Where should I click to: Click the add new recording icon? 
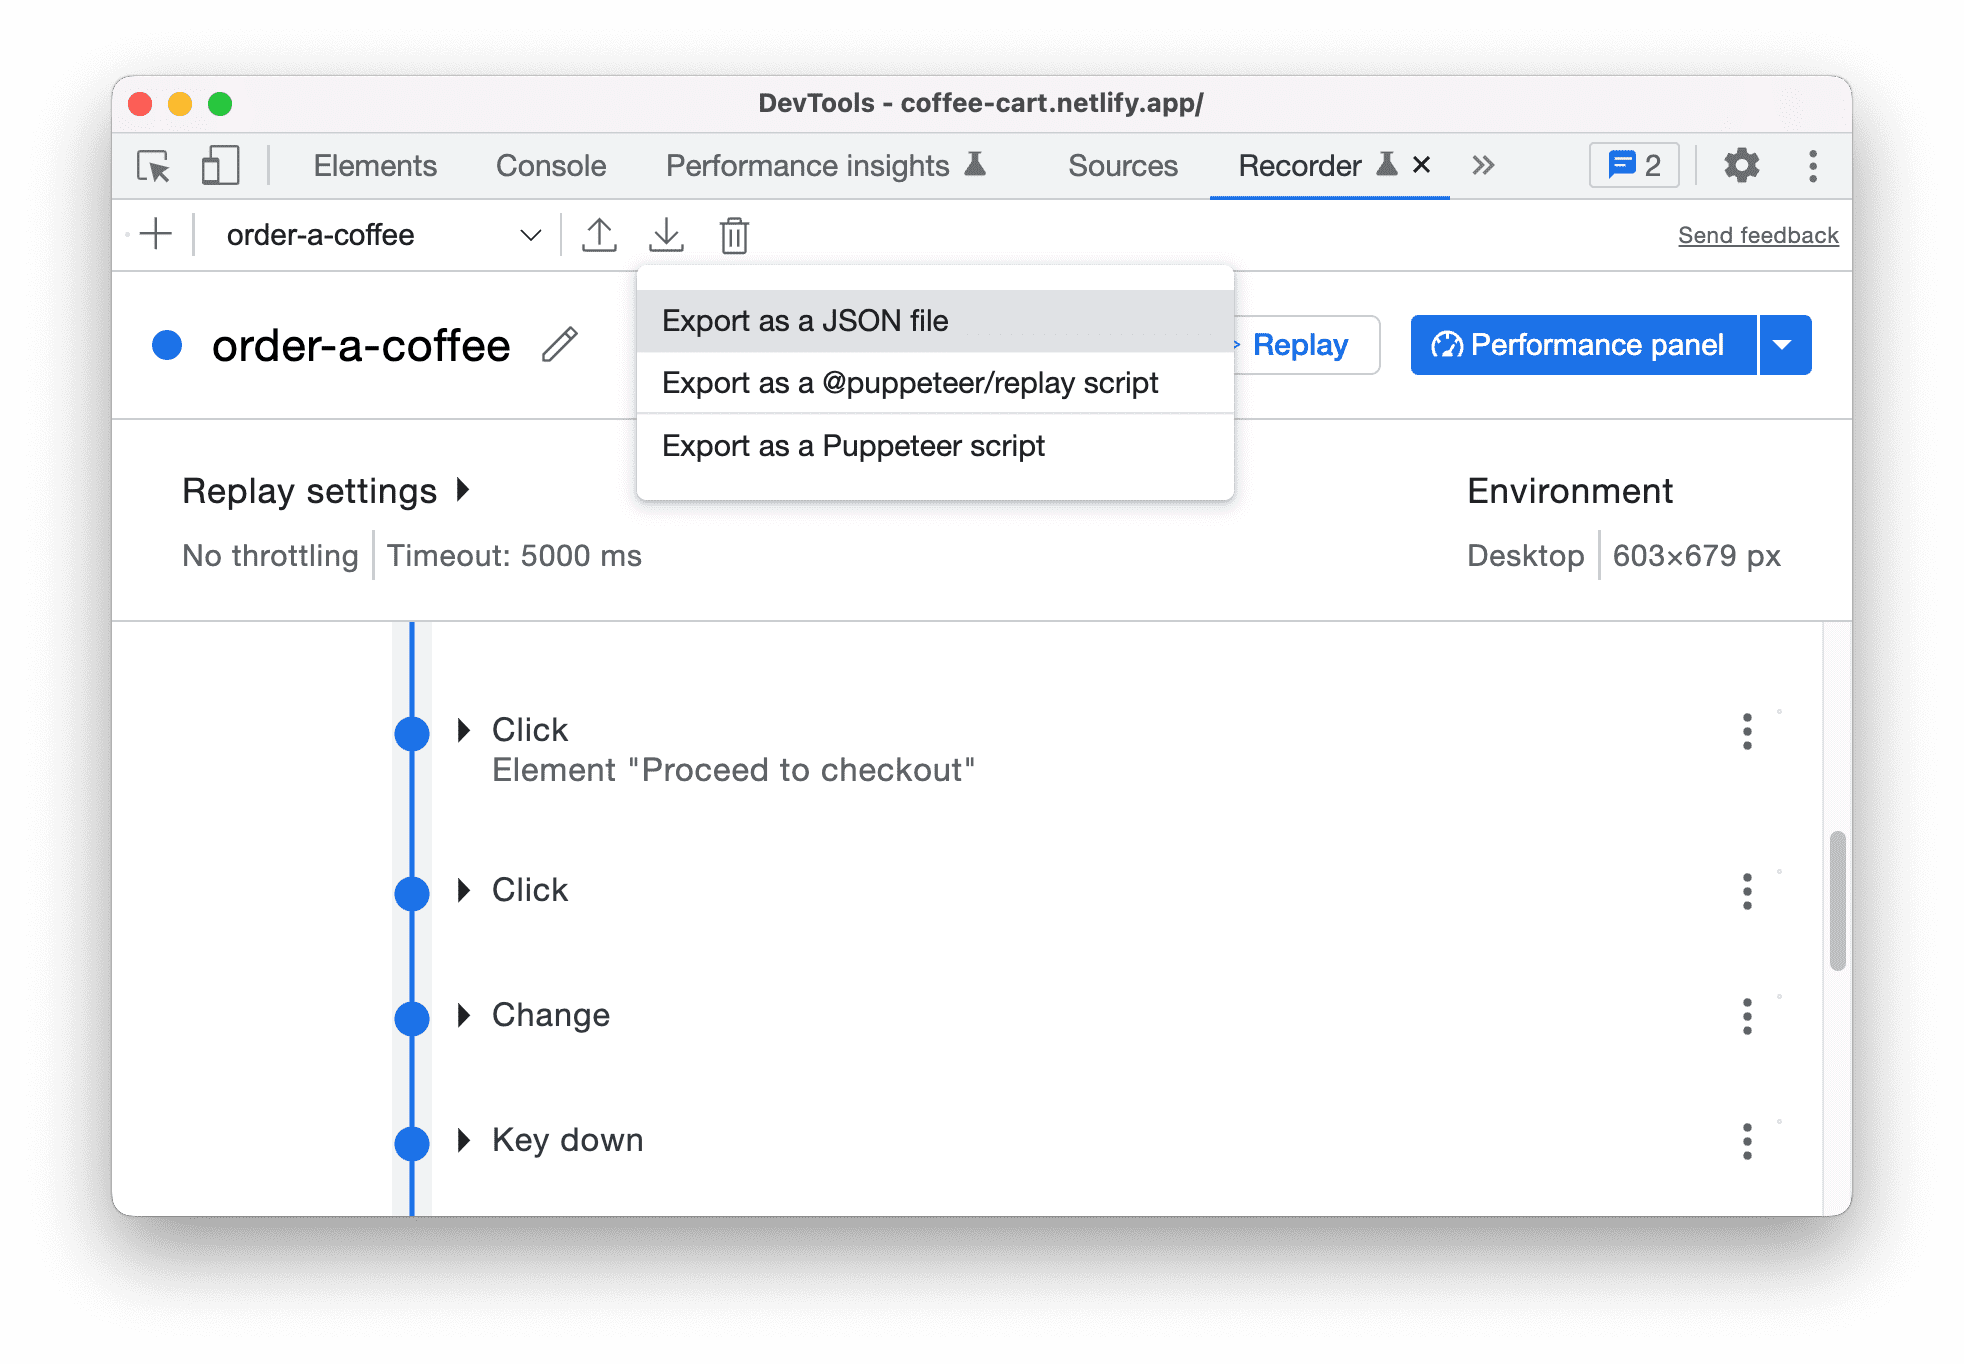click(154, 236)
